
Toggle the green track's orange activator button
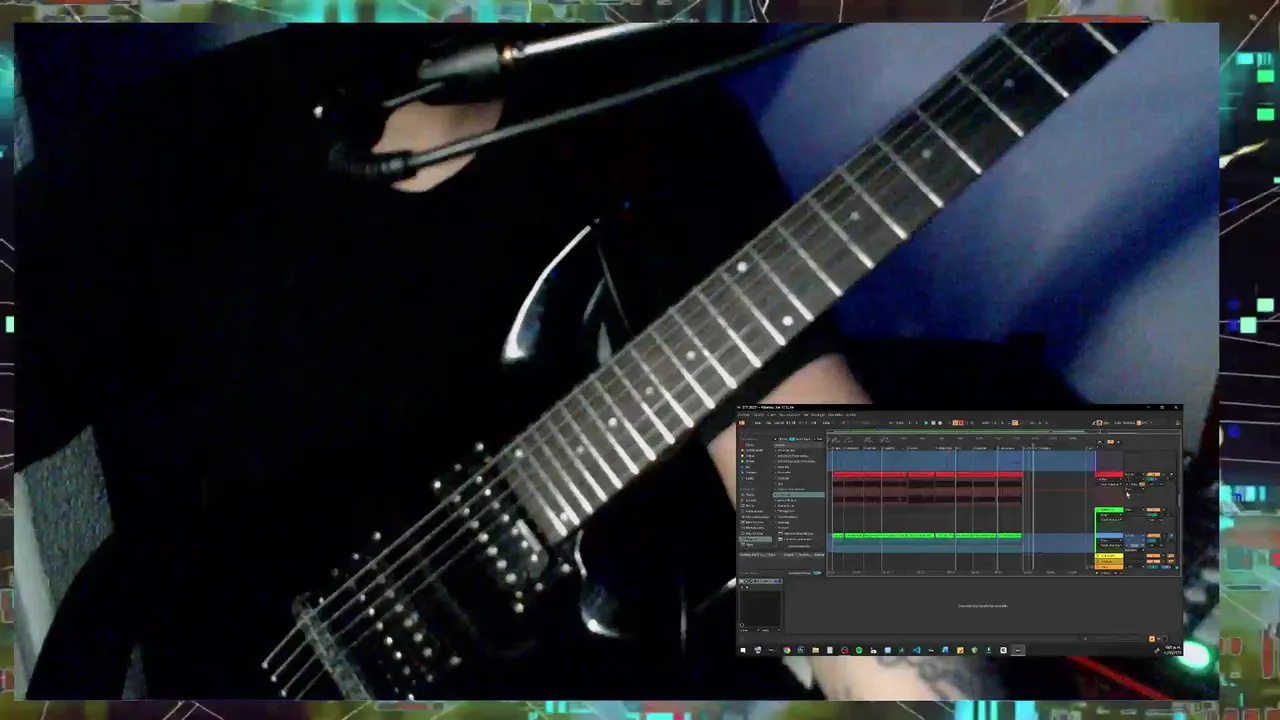click(x=1153, y=510)
